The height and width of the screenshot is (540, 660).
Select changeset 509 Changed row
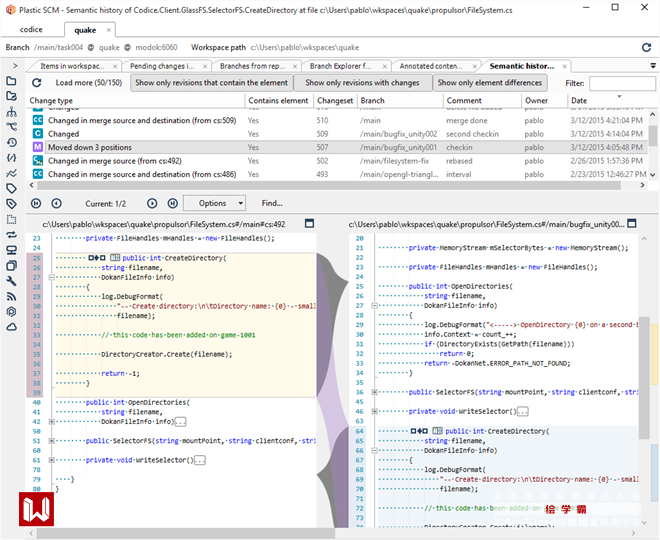pyautogui.click(x=339, y=134)
